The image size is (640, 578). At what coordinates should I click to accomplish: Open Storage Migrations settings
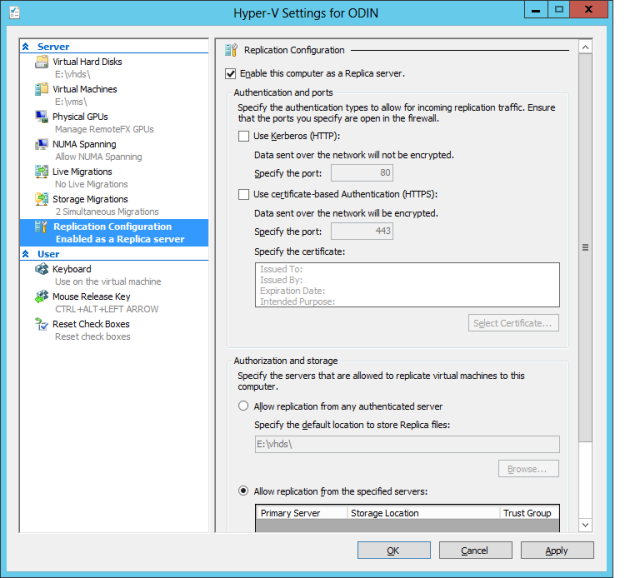point(90,199)
